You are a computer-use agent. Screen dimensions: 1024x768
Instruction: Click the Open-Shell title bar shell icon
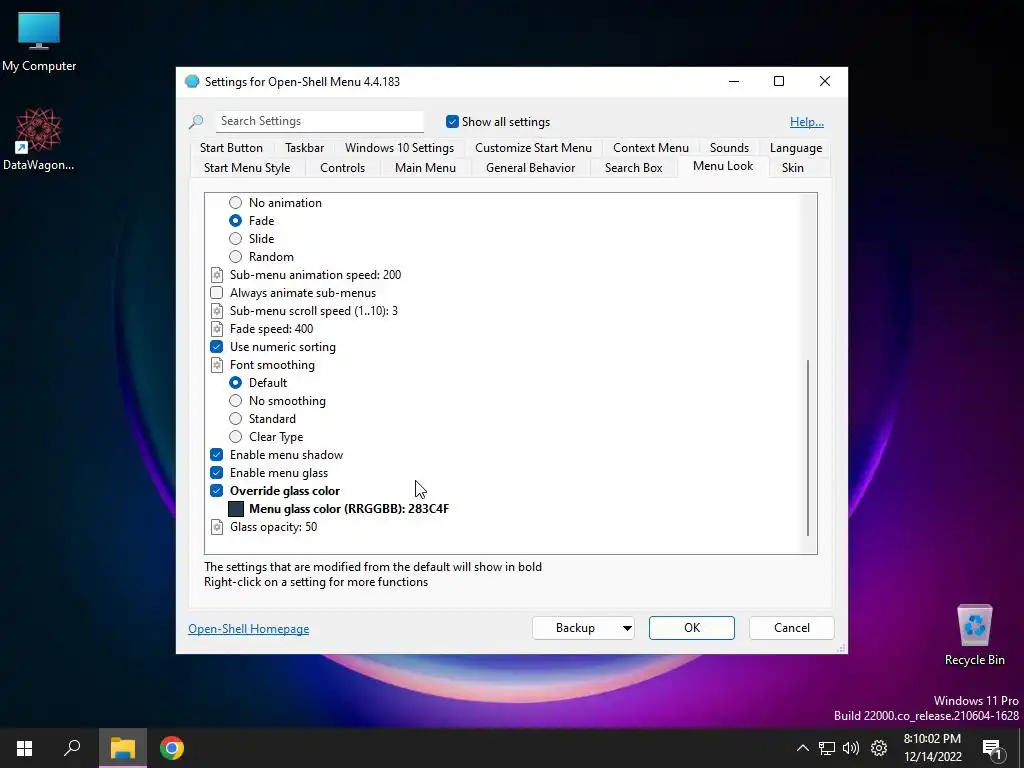pyautogui.click(x=192, y=82)
